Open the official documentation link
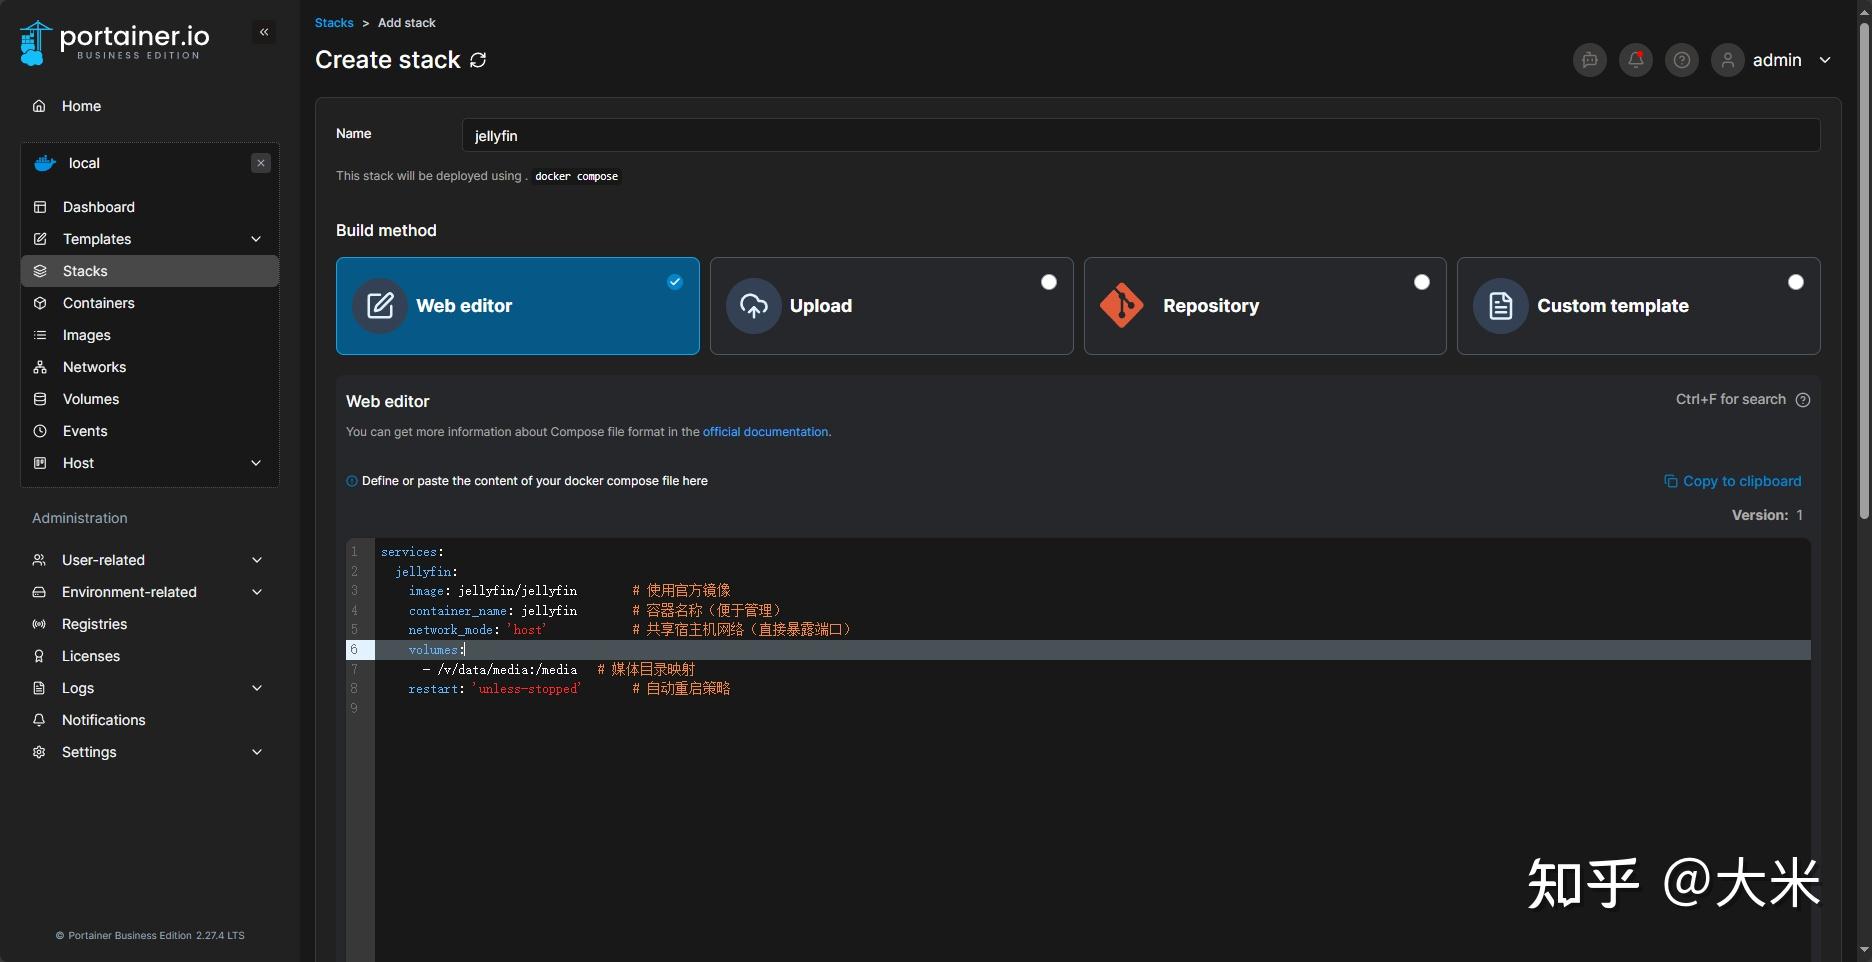 [765, 432]
